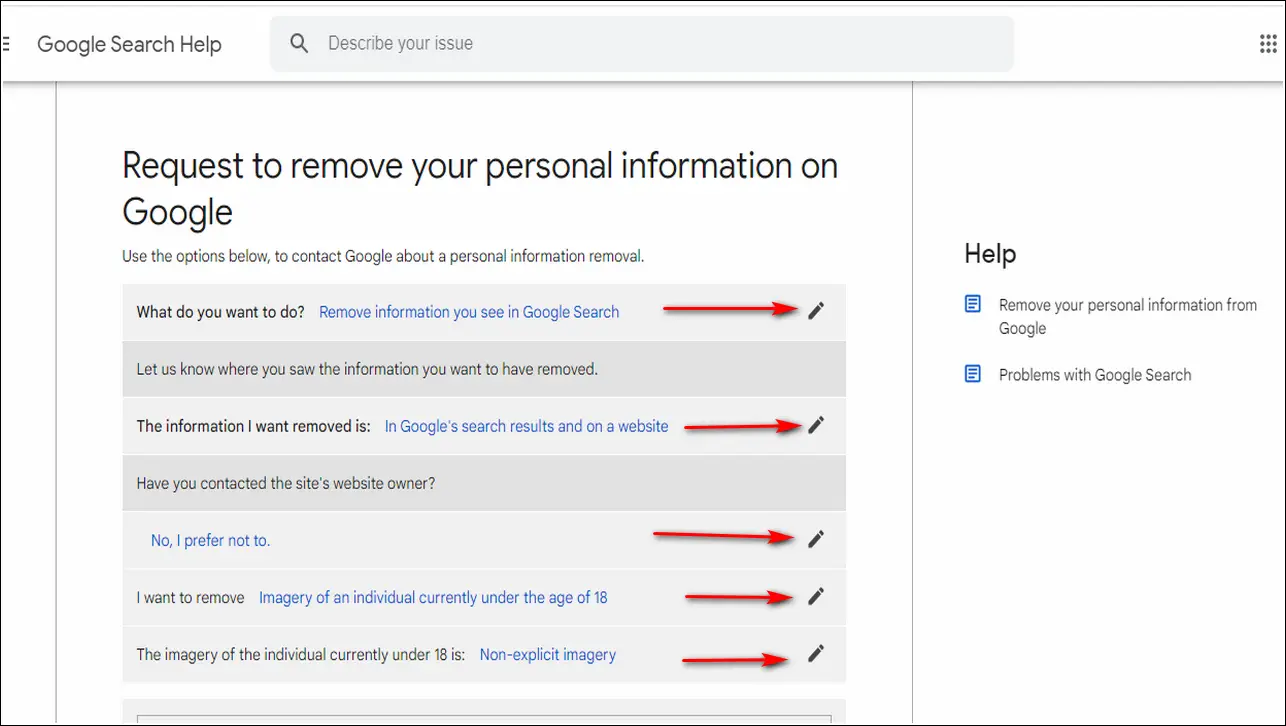Edit the 'information I want removed is' answer
The height and width of the screenshot is (726, 1286).
[816, 425]
